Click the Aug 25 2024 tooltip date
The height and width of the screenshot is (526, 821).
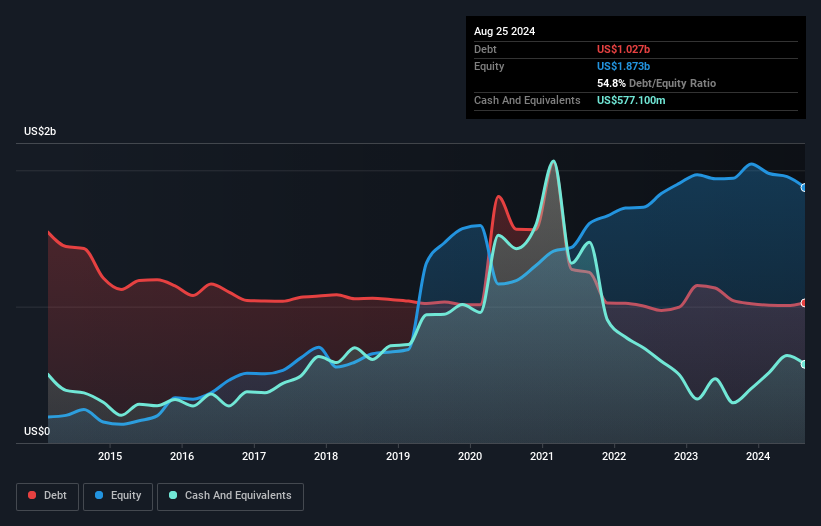[504, 31]
